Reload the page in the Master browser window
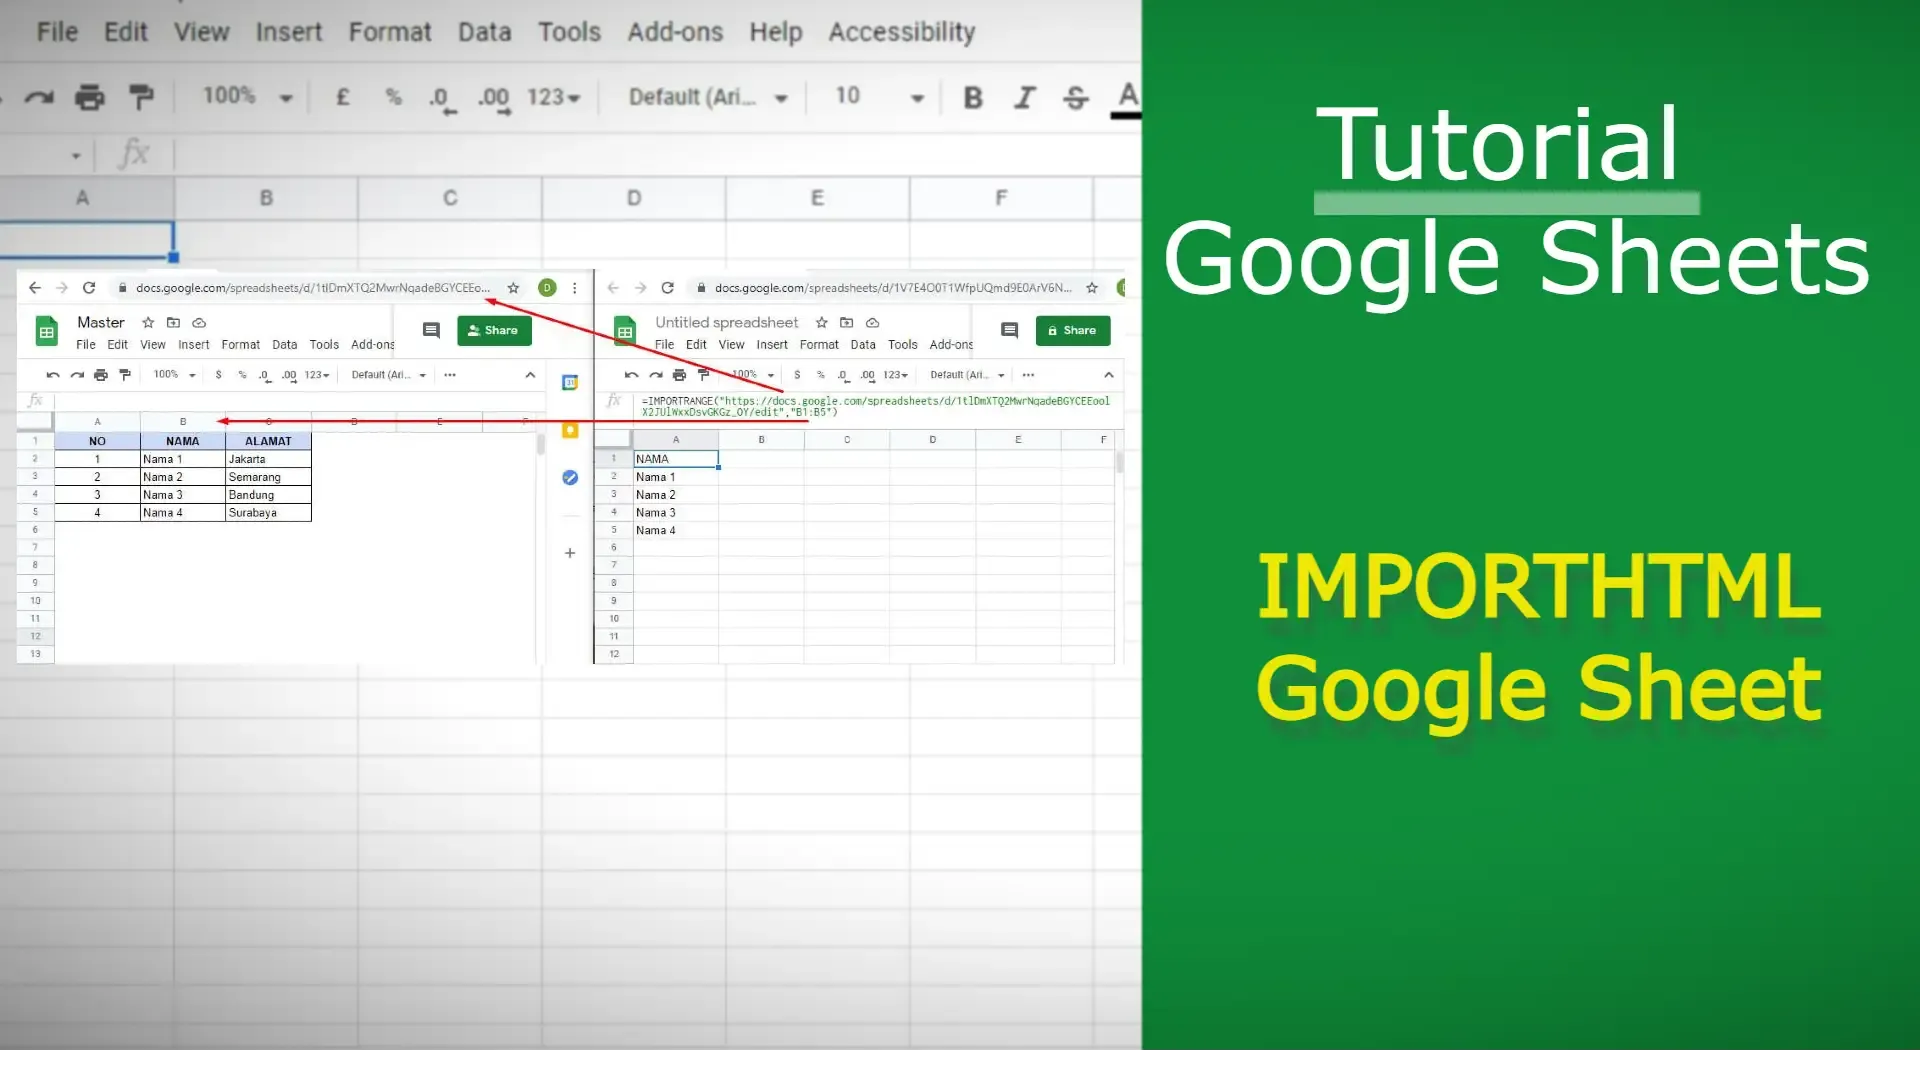The width and height of the screenshot is (1920, 1080). coord(89,288)
